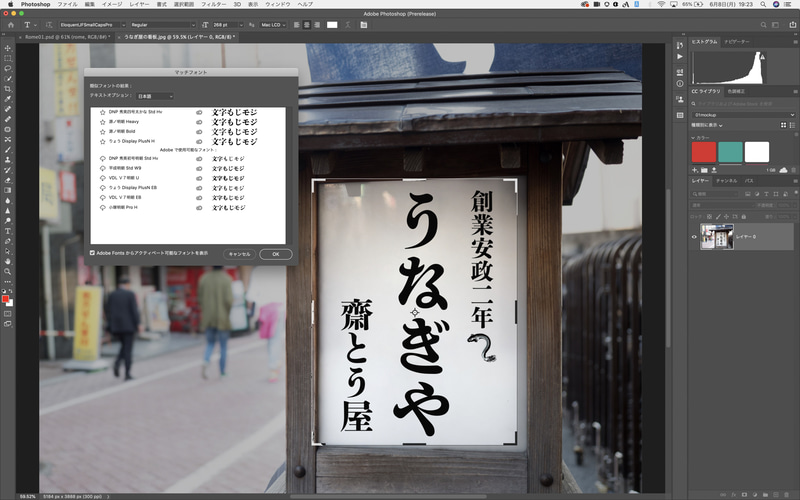Click the share icon at top right
The height and width of the screenshot is (500, 800).
792,24
